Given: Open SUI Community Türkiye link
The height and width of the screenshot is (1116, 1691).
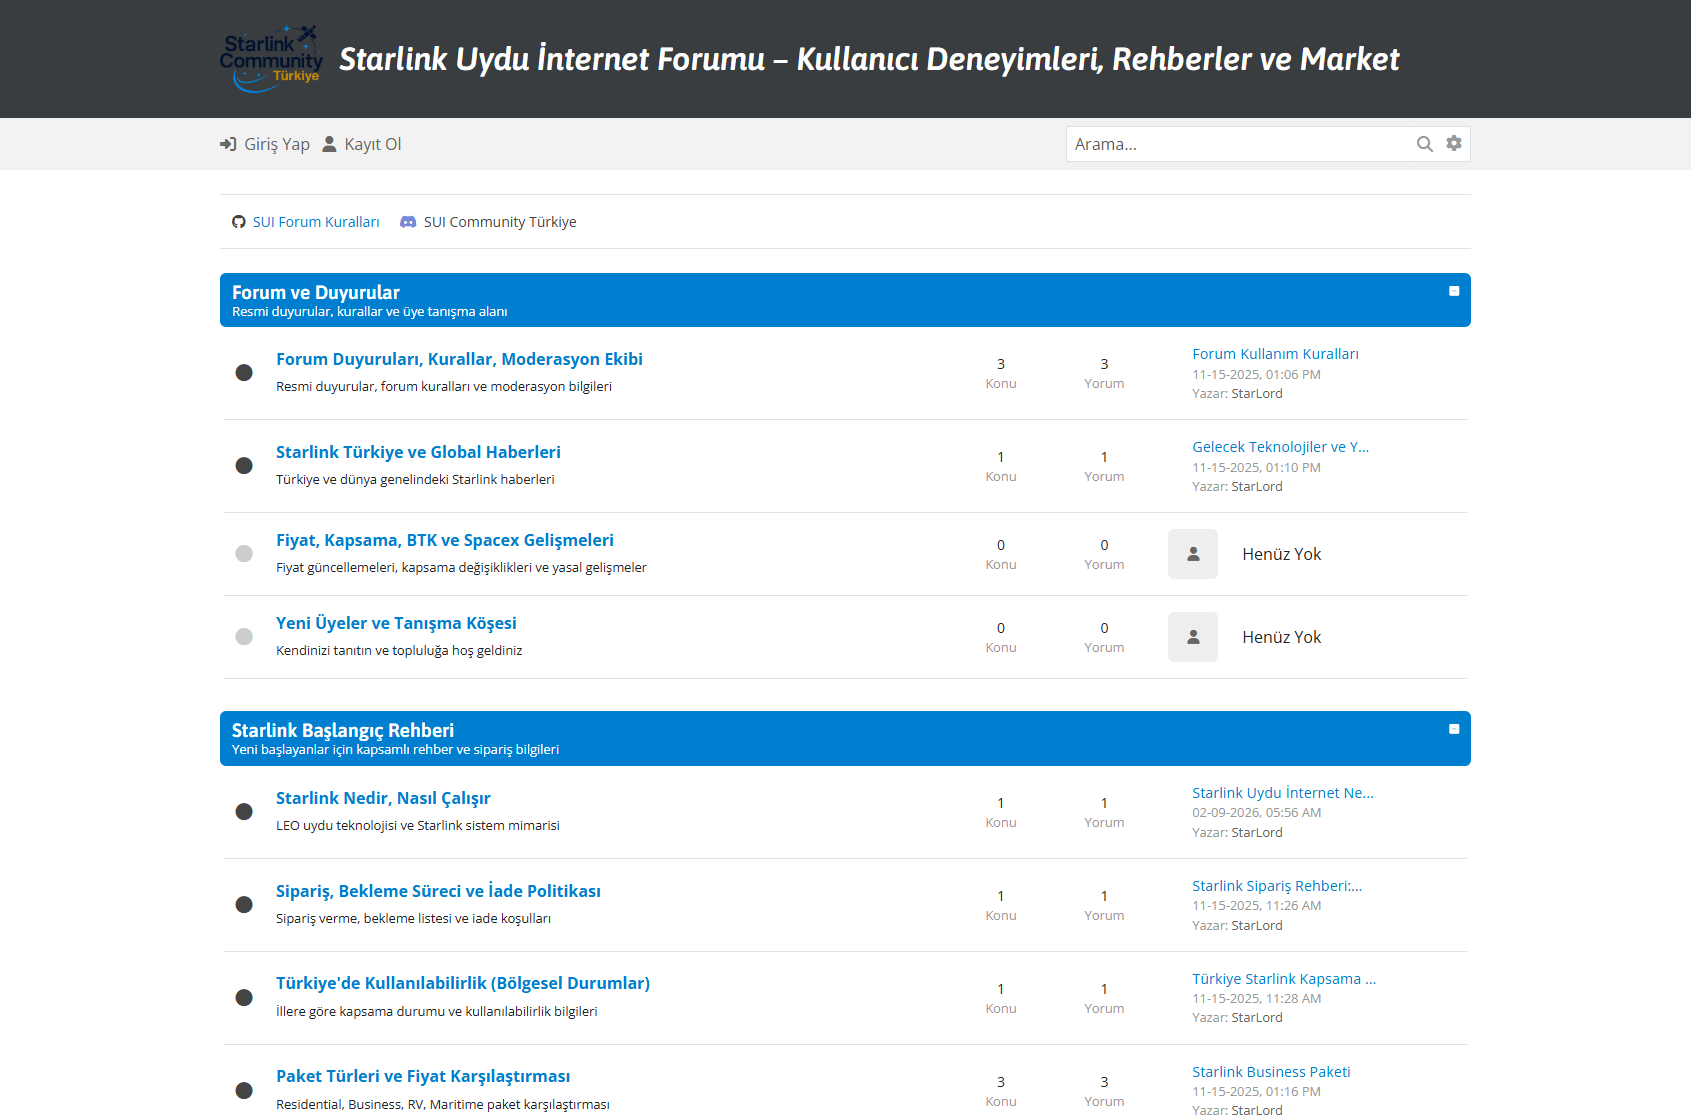Looking at the screenshot, I should [500, 222].
